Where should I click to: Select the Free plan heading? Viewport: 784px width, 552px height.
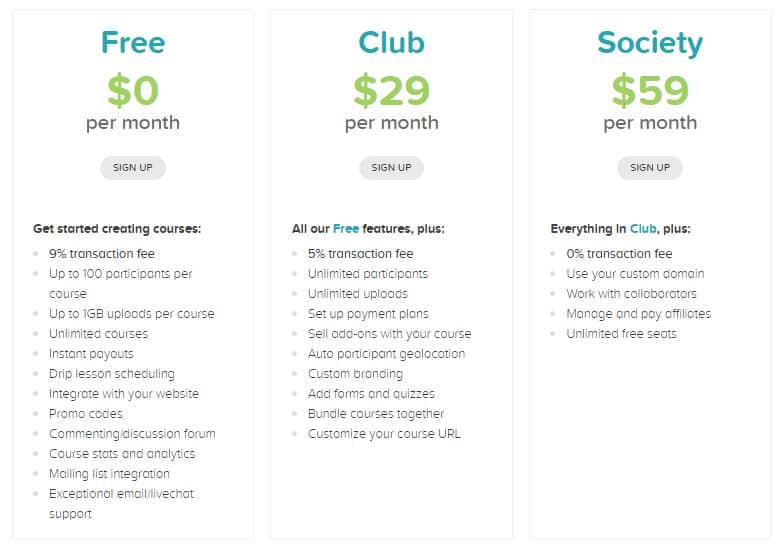[x=133, y=42]
